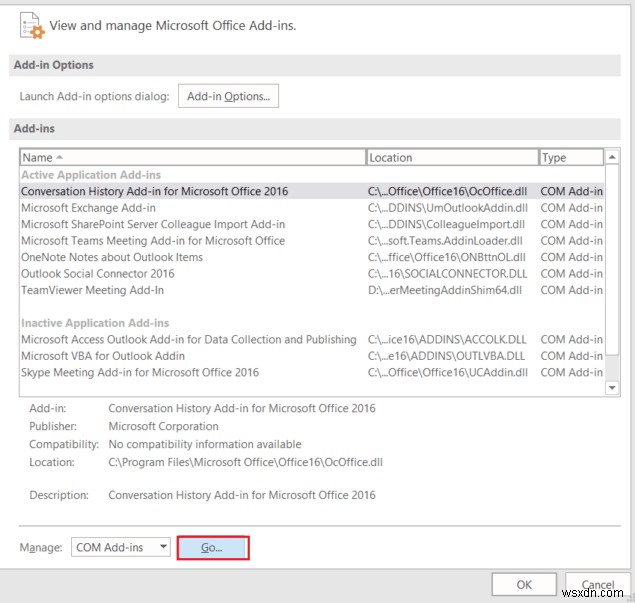Click the UCAddin.dll location cell
This screenshot has width=635, height=603.
447,372
